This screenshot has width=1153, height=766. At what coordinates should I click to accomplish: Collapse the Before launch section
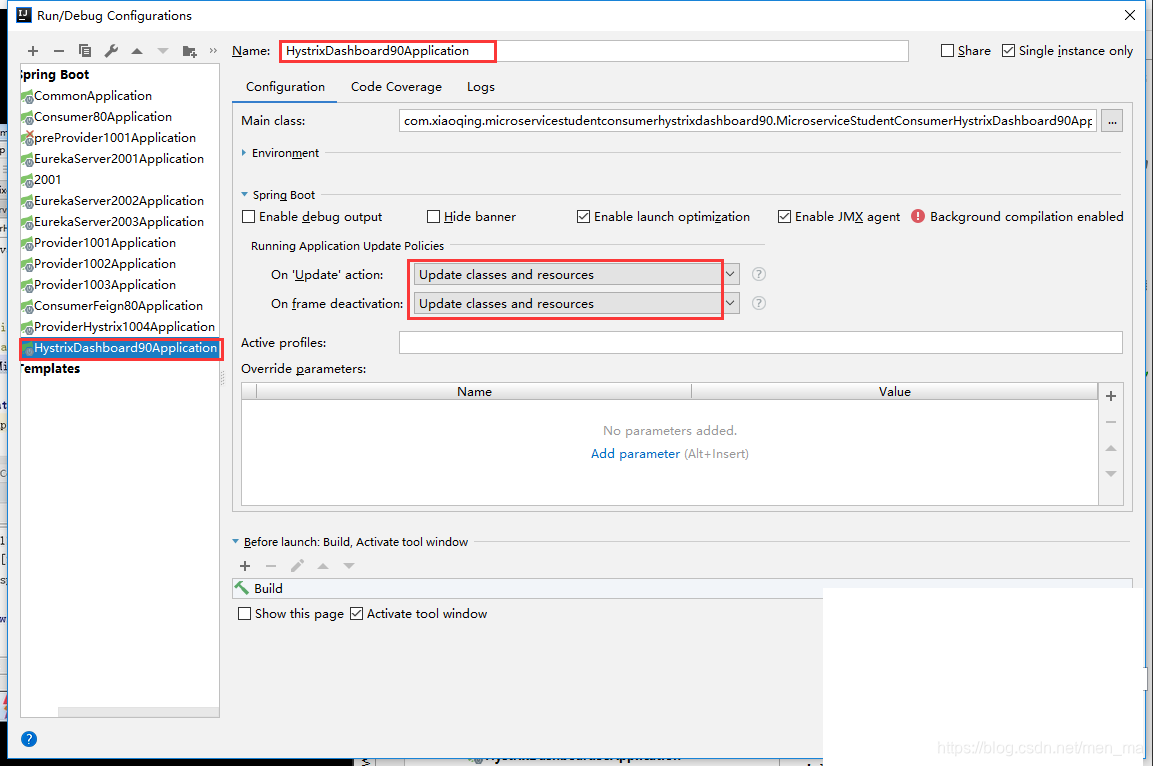click(x=235, y=542)
